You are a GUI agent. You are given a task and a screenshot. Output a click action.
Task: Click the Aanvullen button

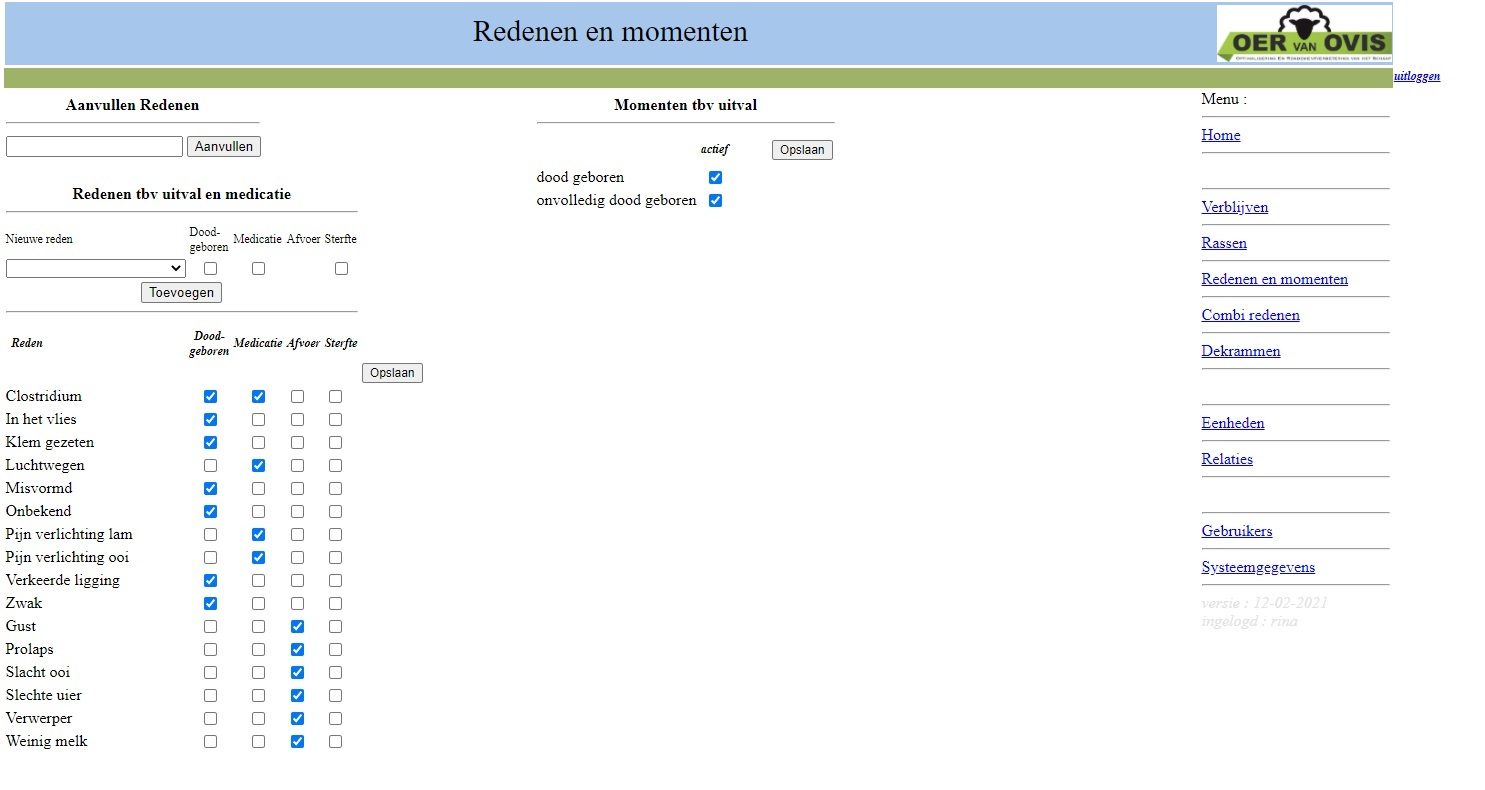[x=223, y=147]
